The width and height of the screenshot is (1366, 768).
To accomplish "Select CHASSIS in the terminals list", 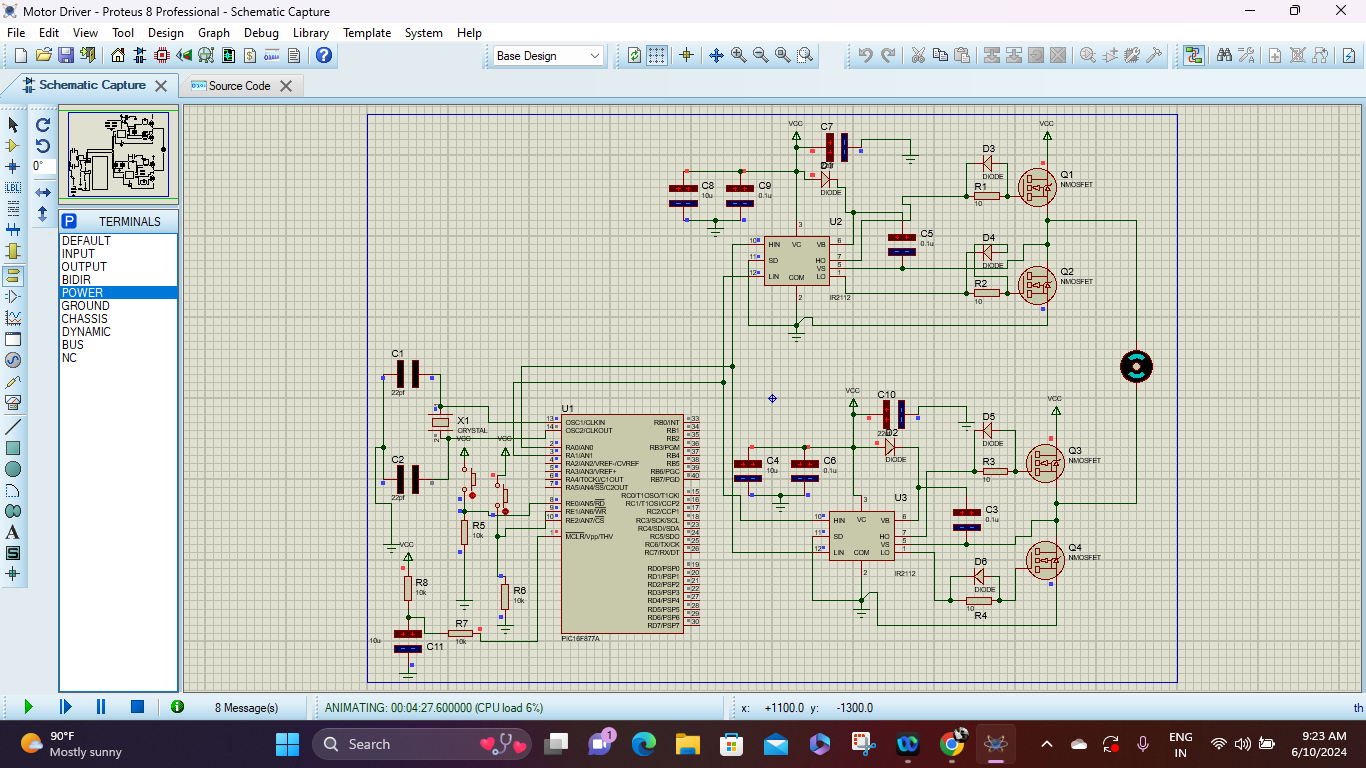I will 118,319.
